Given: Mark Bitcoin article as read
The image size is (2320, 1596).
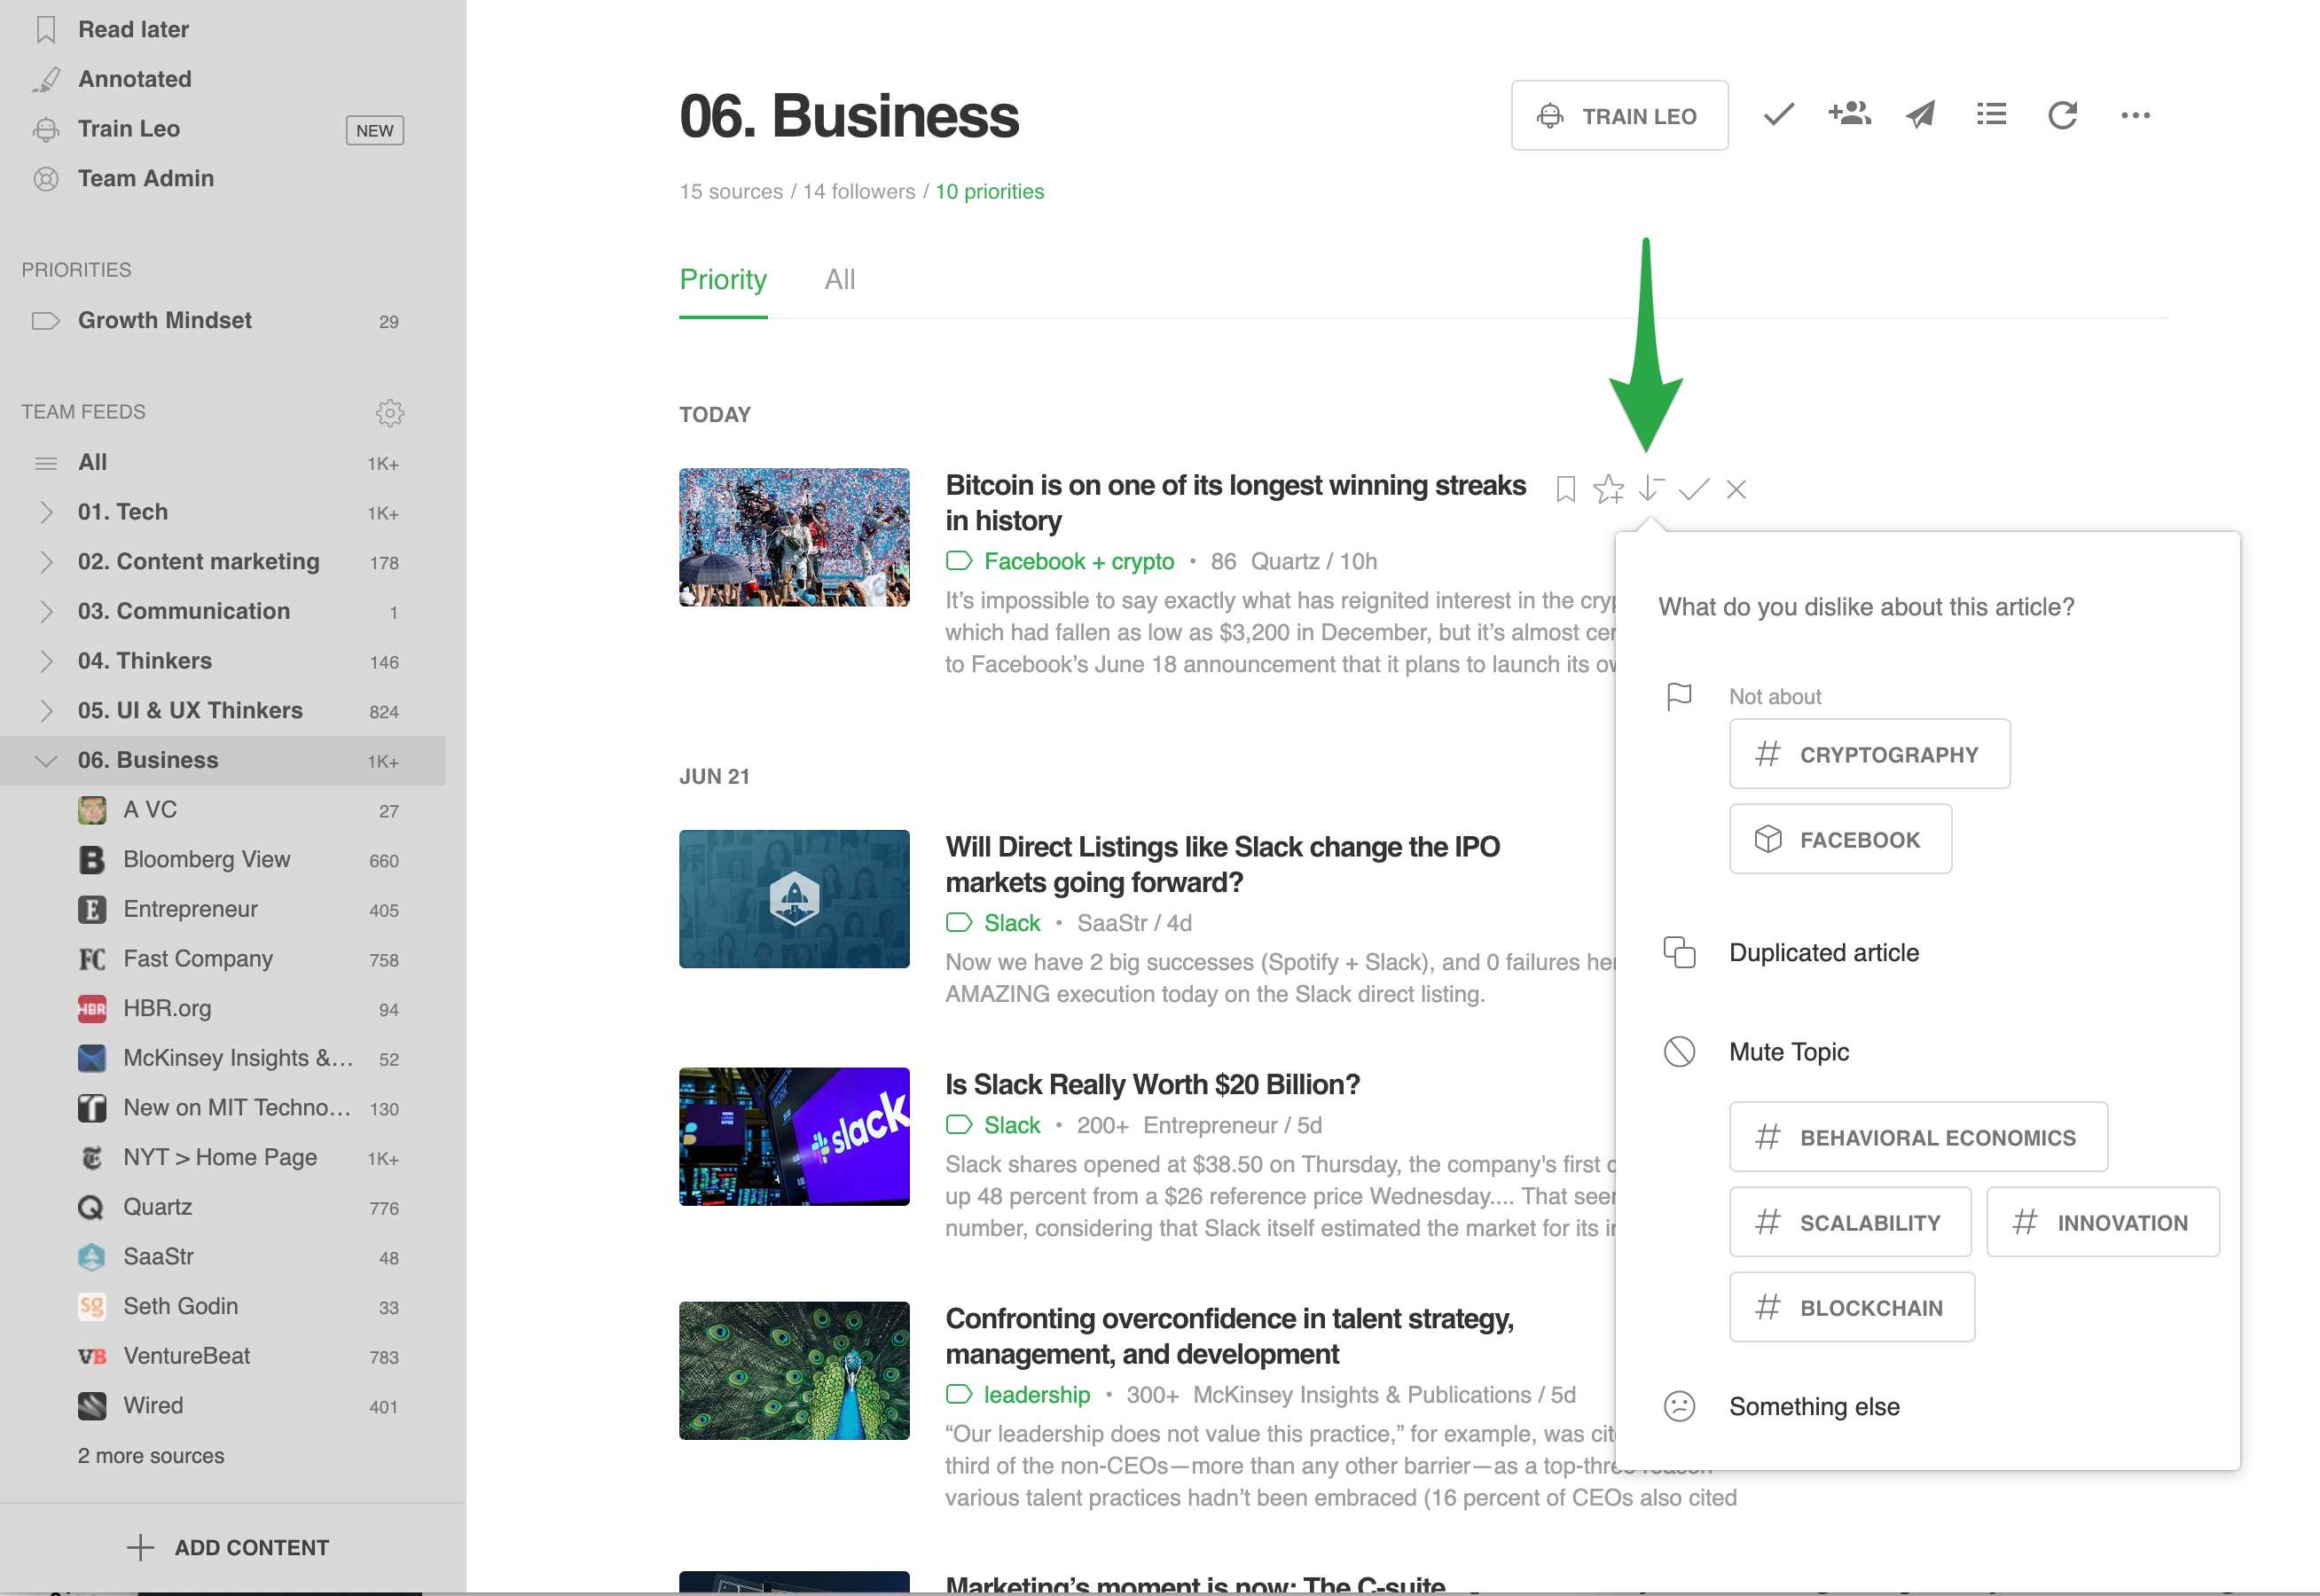Looking at the screenshot, I should [x=1693, y=489].
